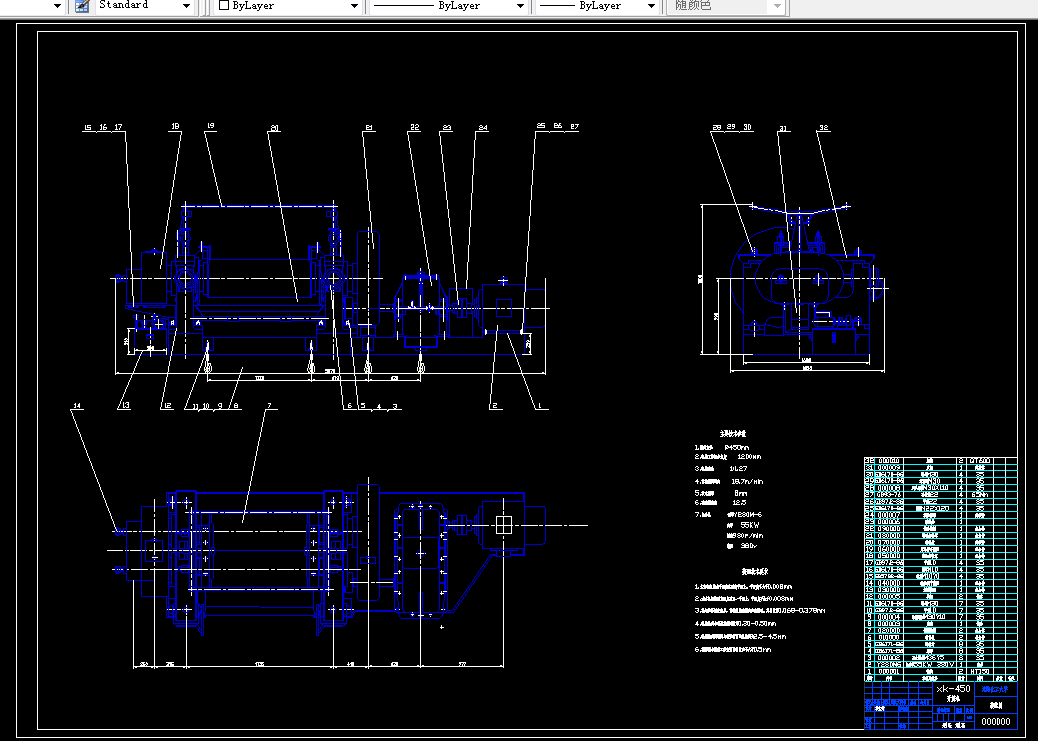Screen dimensions: 1038x741
Task: Pick balloon number 1
Action: 540,406
